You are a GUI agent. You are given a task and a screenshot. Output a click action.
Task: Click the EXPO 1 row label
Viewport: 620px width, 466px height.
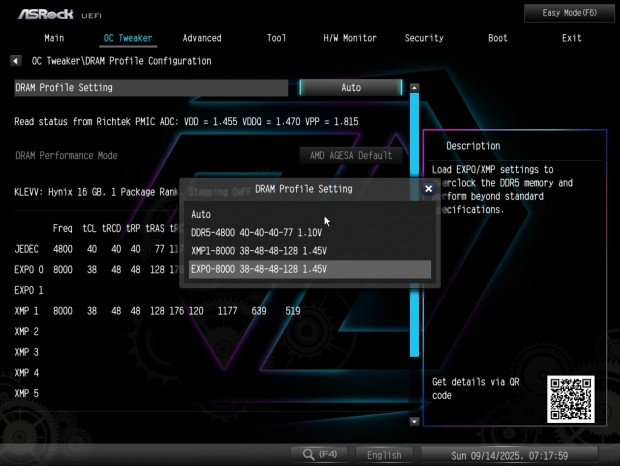(x=29, y=290)
